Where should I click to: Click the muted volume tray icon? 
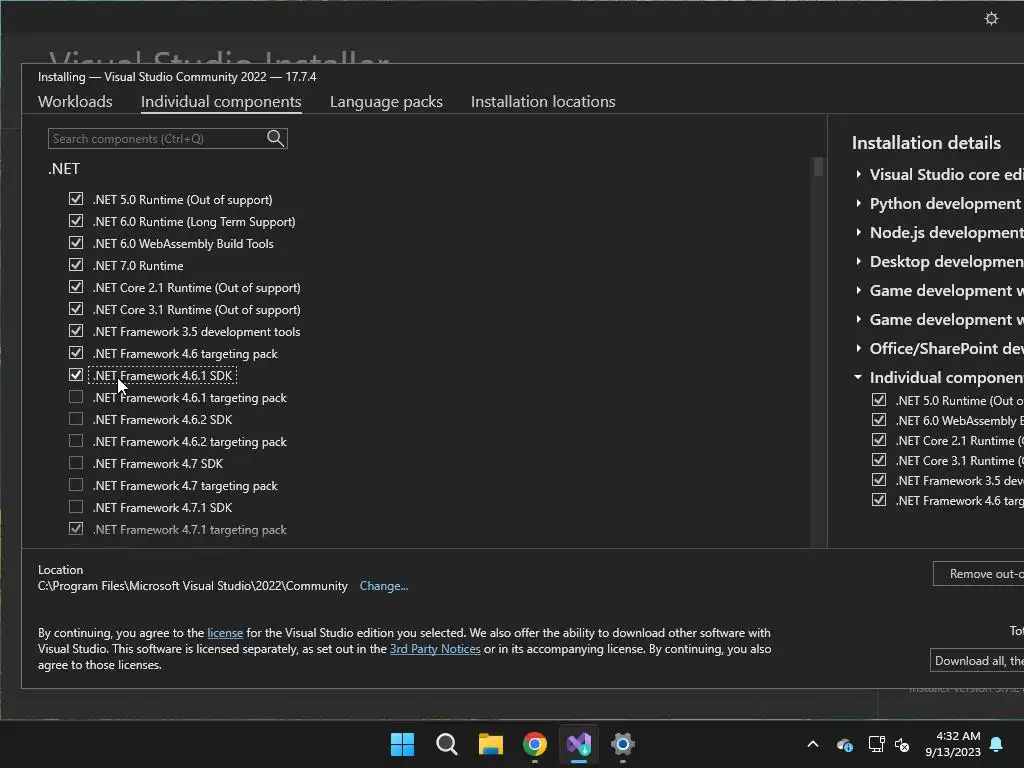(902, 744)
